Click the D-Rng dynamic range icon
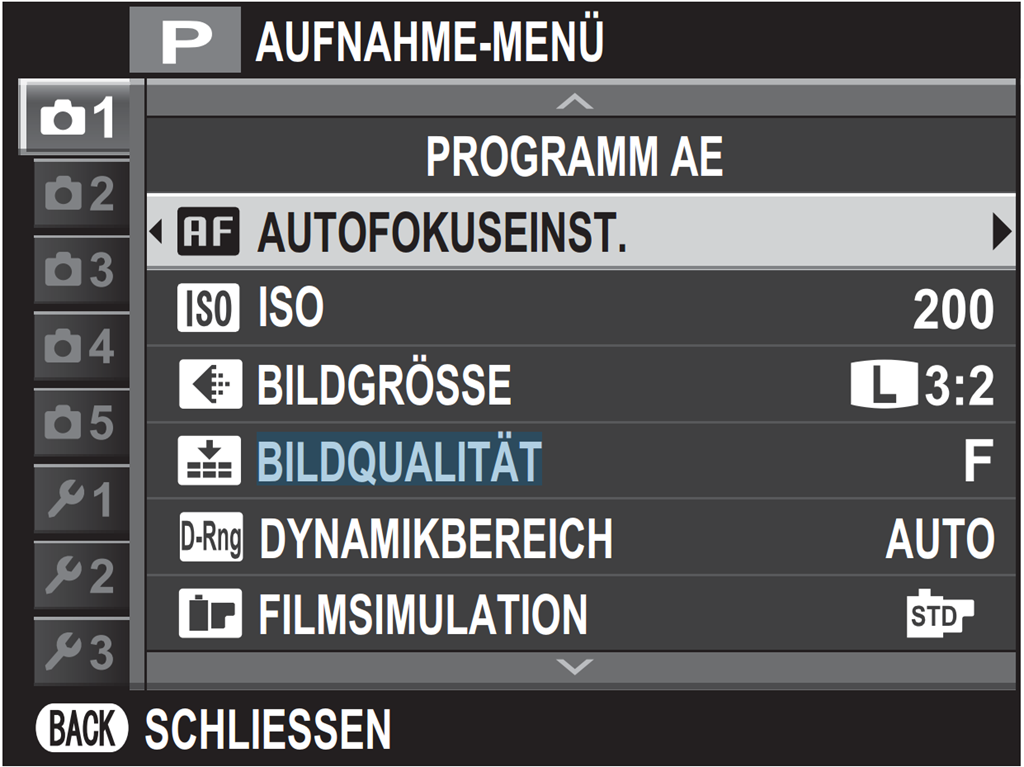 pyautogui.click(x=209, y=538)
